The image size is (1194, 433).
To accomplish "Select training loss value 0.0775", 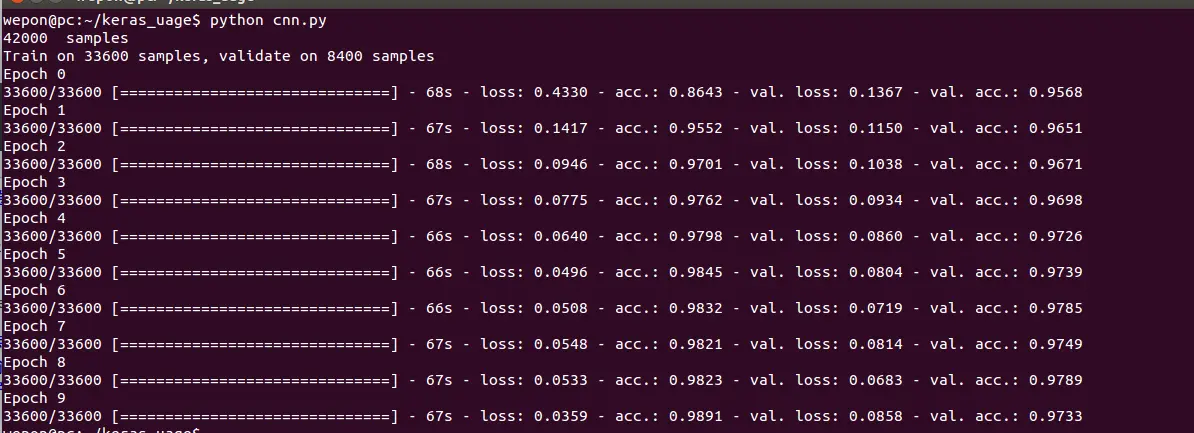I will pyautogui.click(x=560, y=200).
